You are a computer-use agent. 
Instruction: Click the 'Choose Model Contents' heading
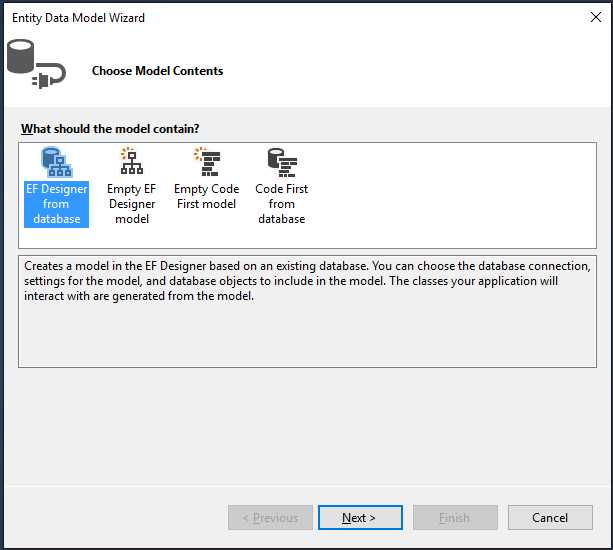(x=158, y=71)
